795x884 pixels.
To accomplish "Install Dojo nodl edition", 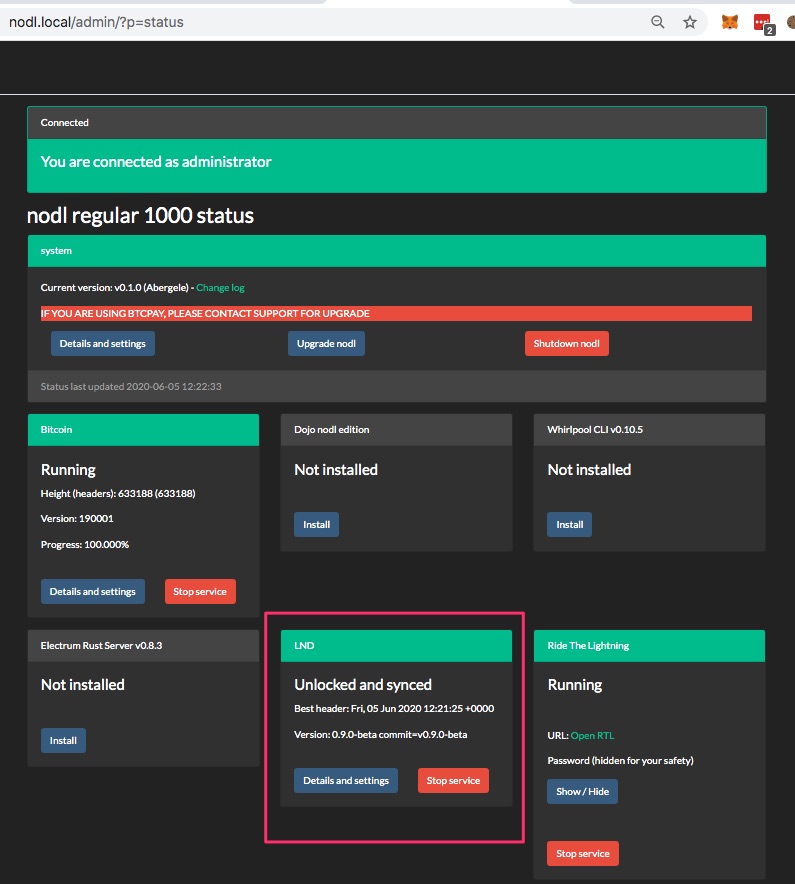I will tap(316, 524).
